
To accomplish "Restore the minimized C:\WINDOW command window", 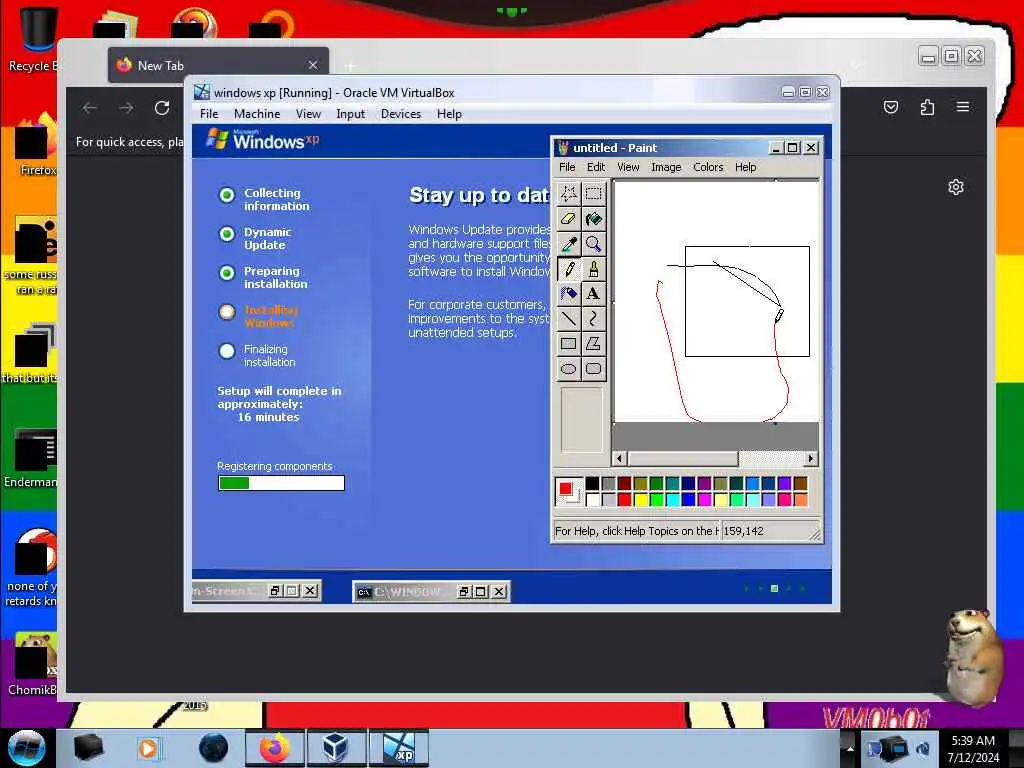I will pos(464,592).
